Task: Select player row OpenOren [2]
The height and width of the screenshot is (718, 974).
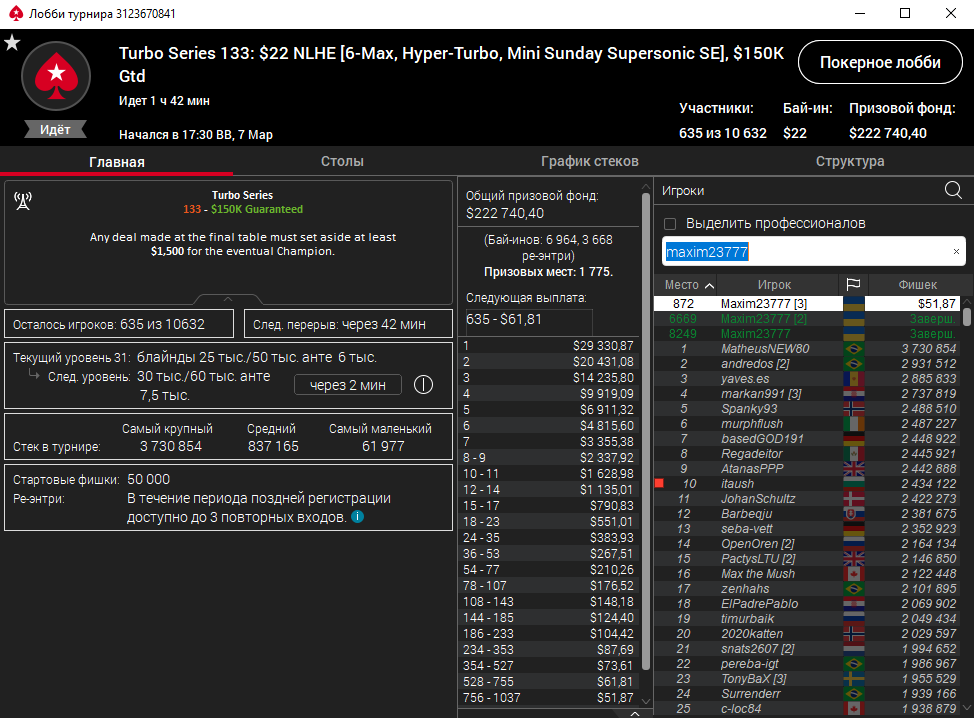Action: click(x=808, y=543)
